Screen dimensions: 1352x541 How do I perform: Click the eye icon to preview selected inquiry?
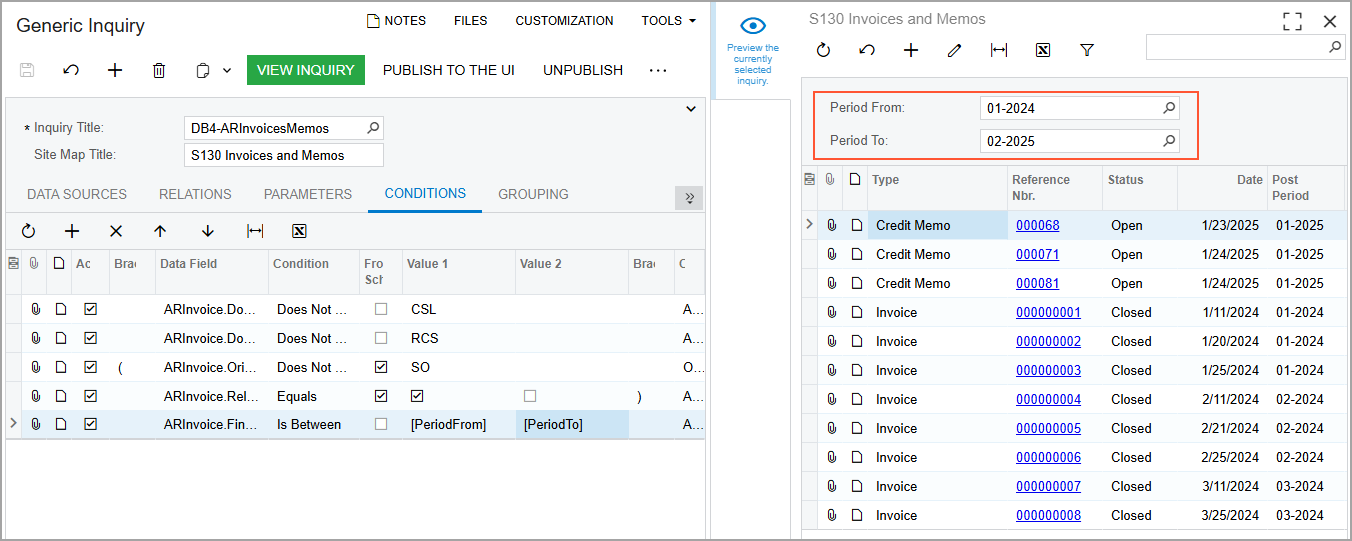[x=753, y=26]
